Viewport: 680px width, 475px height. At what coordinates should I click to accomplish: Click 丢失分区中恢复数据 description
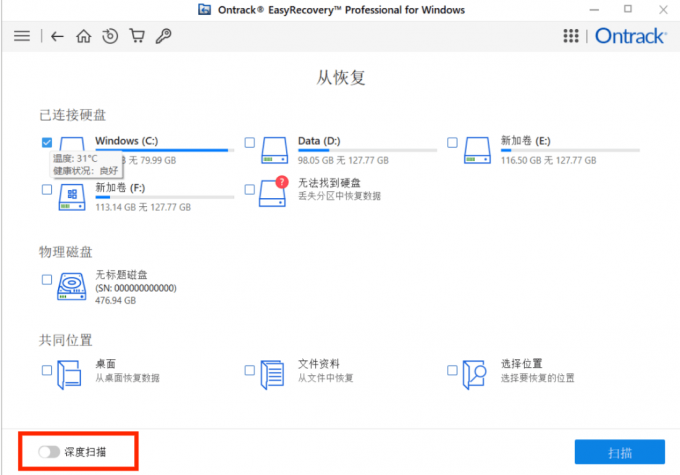tap(339, 196)
